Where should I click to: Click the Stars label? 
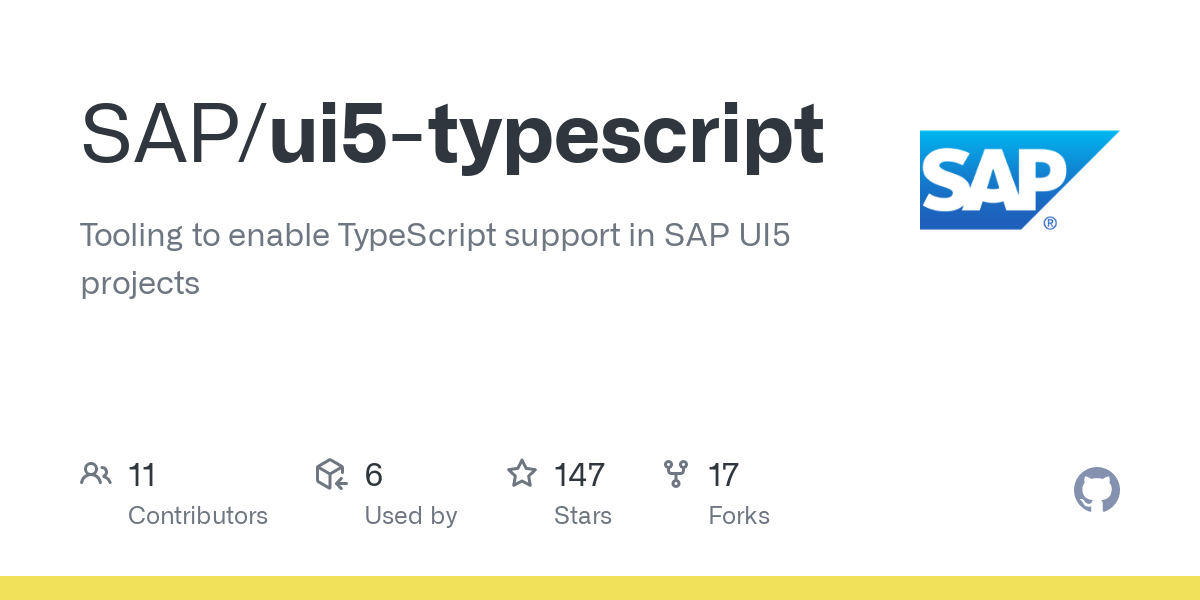(583, 516)
